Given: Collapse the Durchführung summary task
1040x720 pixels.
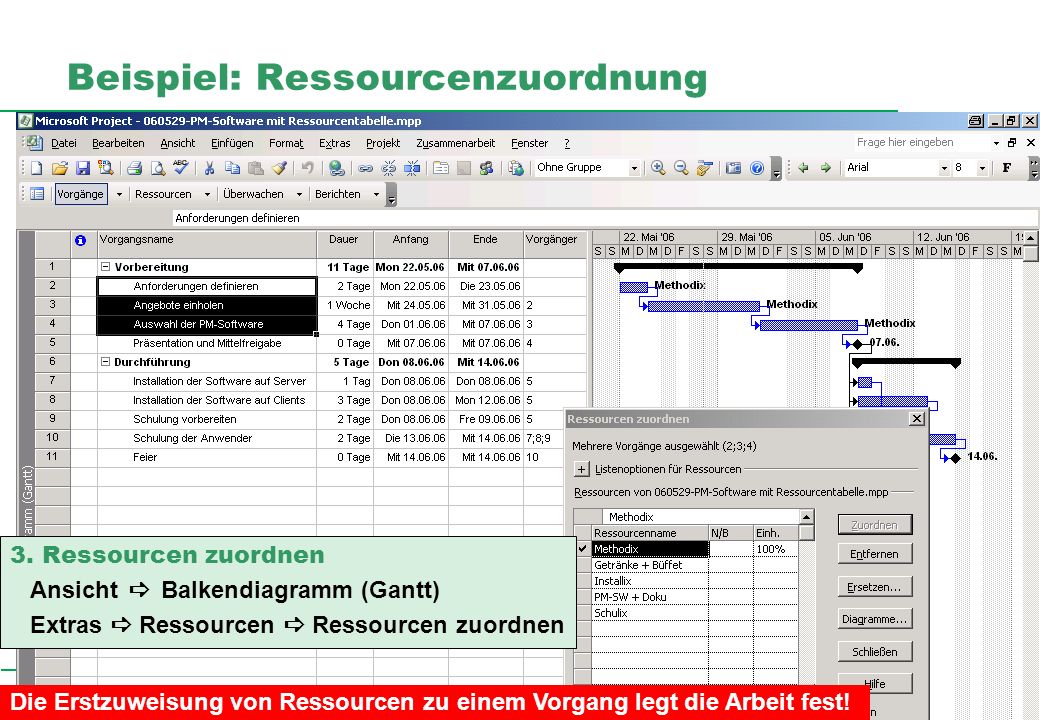Looking at the screenshot, I should tap(105, 361).
